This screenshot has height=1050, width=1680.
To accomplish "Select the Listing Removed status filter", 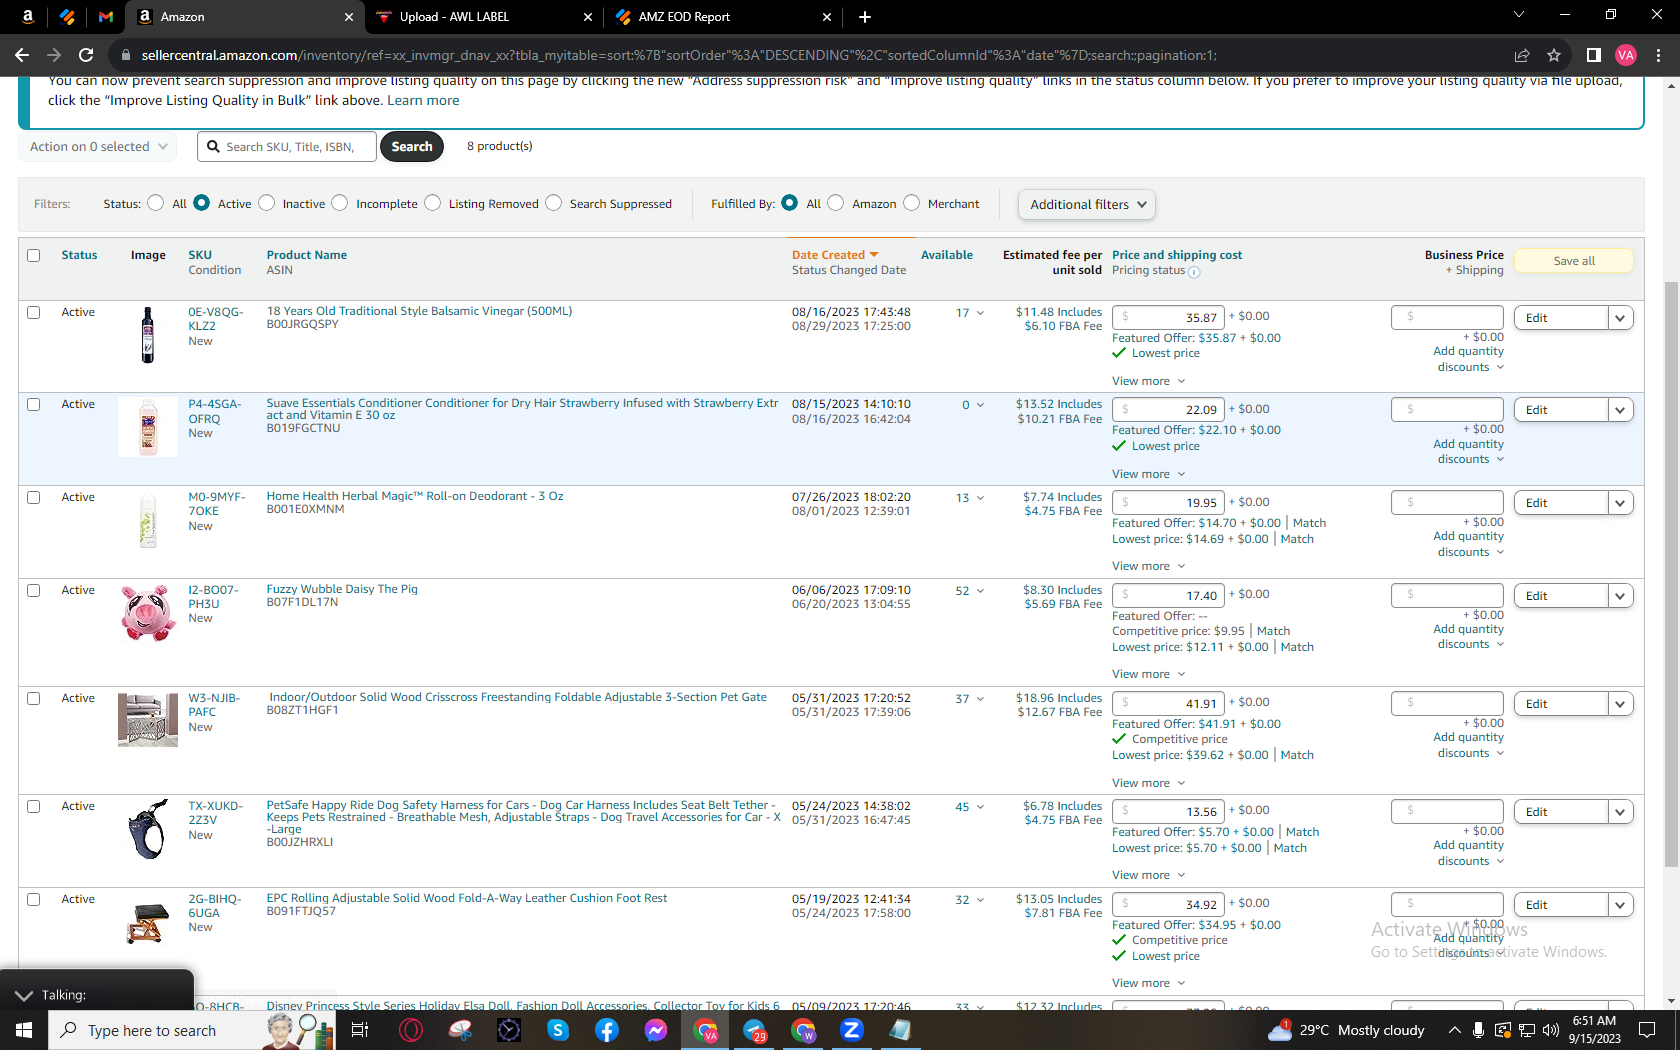I will click(x=432, y=203).
